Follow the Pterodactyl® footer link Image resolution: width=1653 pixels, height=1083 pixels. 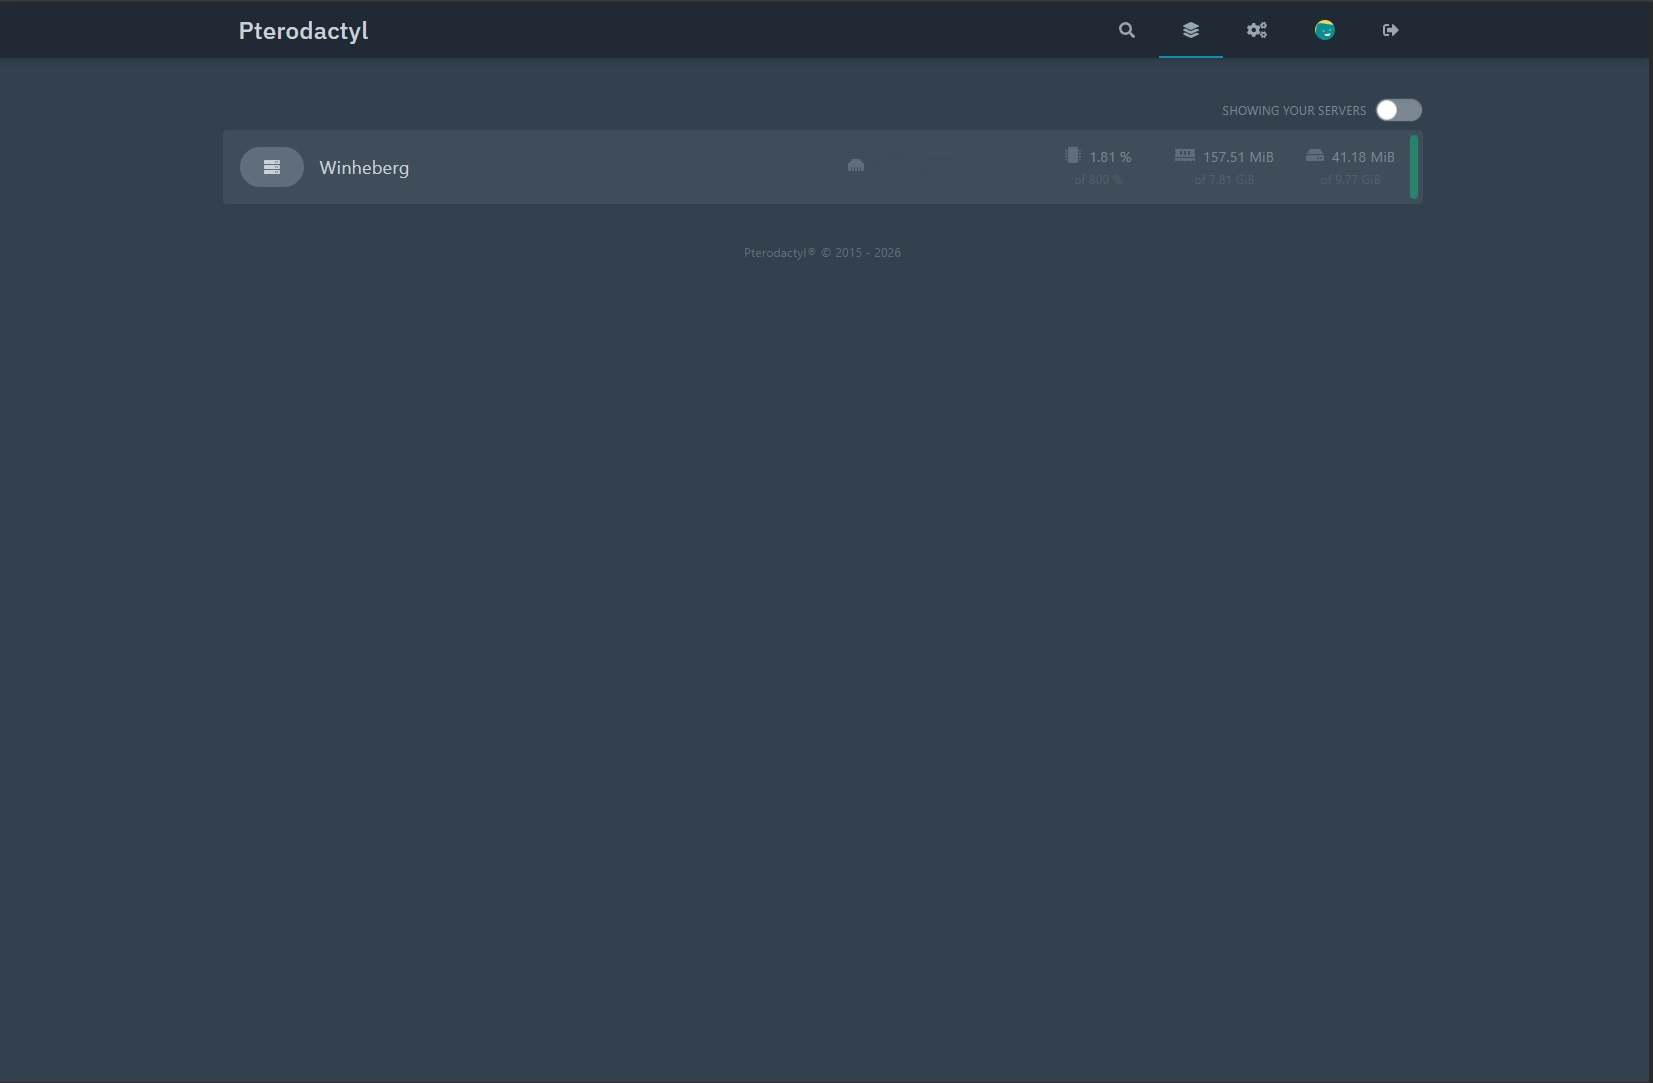779,253
